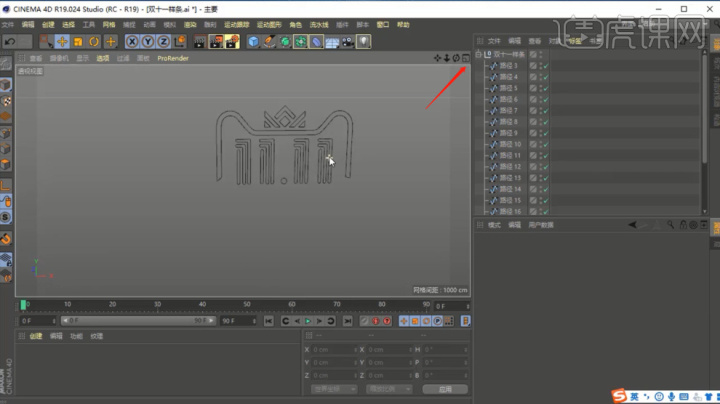
Task: Click the position X 0 cm field
Action: (x=334, y=350)
